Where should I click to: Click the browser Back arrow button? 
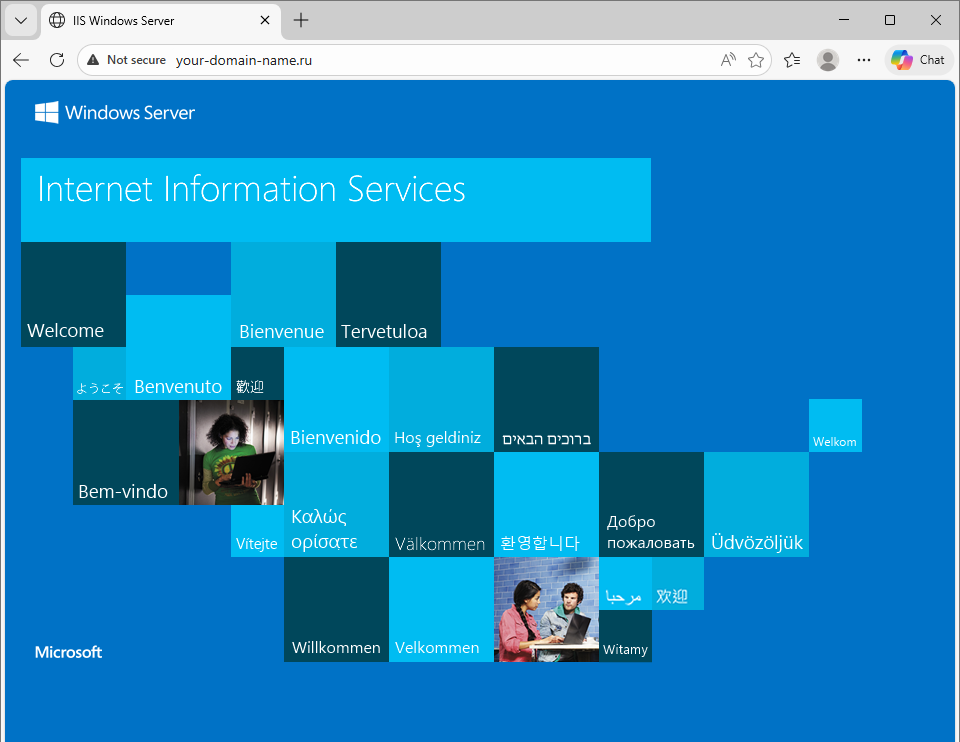[21, 60]
